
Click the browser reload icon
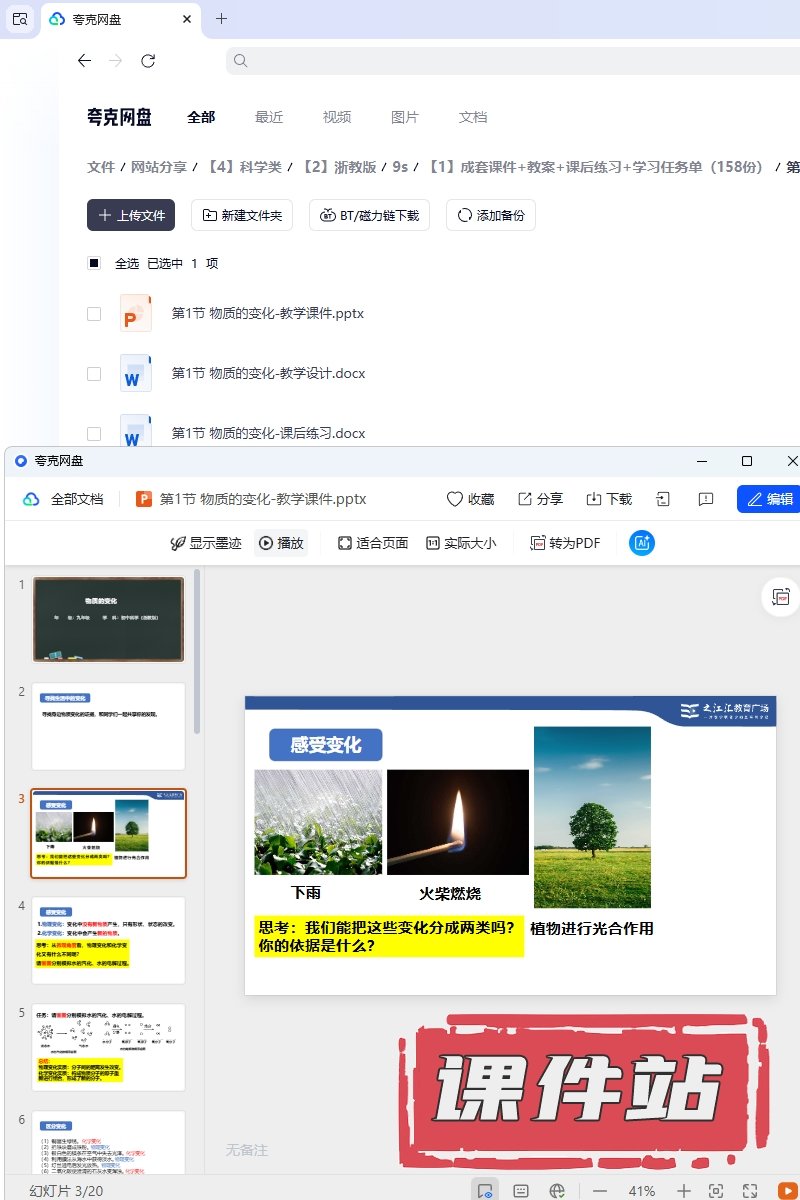click(x=148, y=61)
